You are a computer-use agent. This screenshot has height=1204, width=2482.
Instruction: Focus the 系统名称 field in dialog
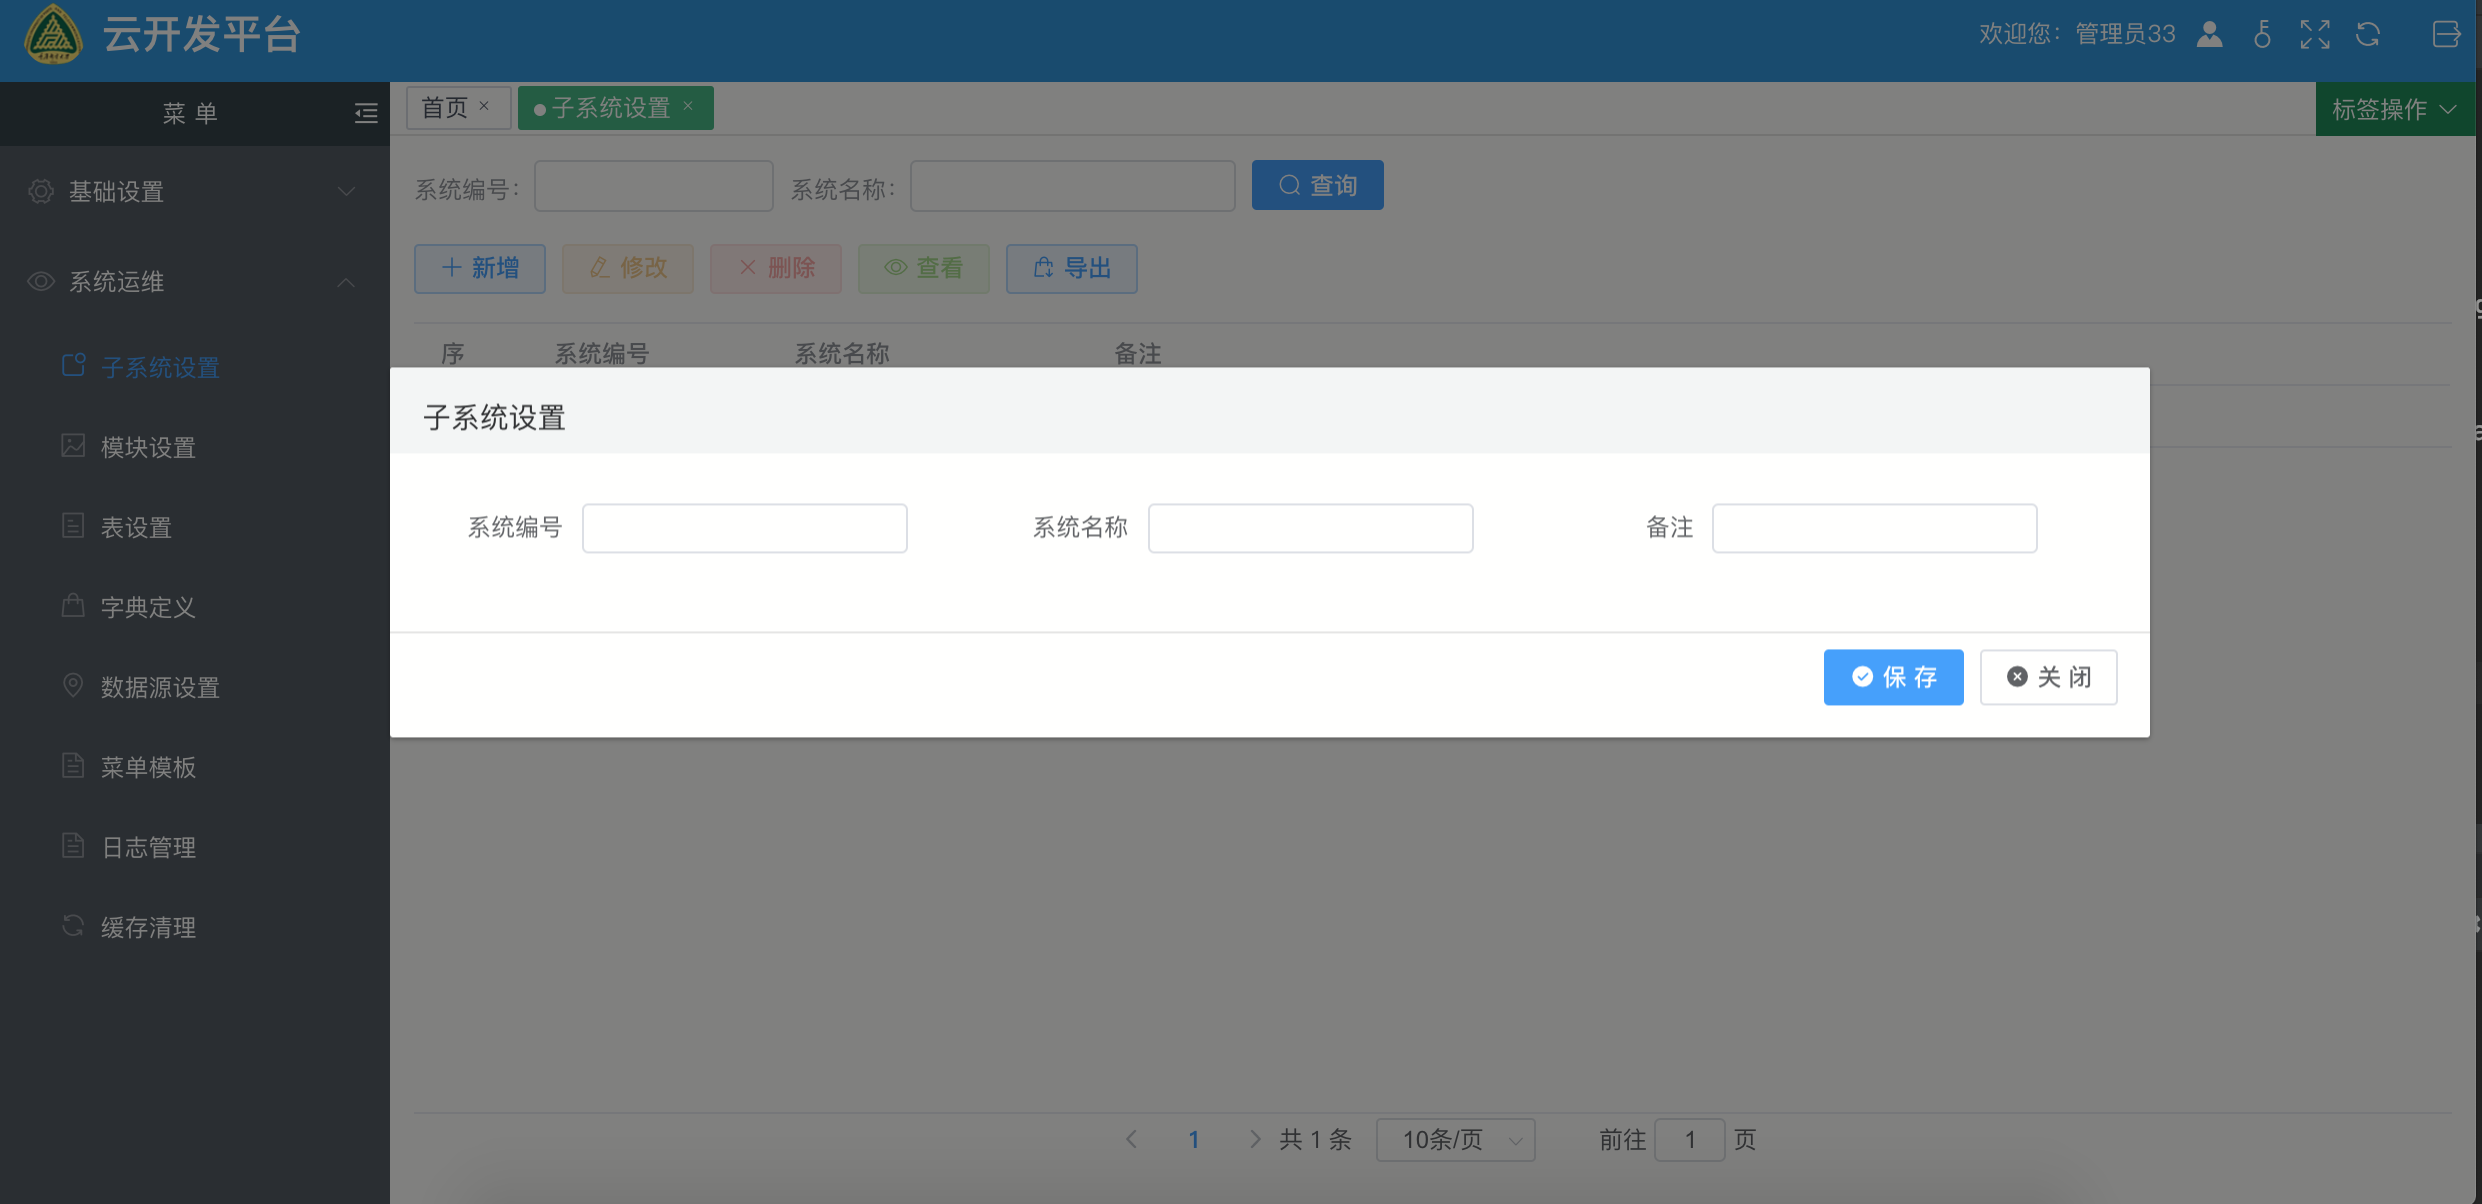point(1310,528)
